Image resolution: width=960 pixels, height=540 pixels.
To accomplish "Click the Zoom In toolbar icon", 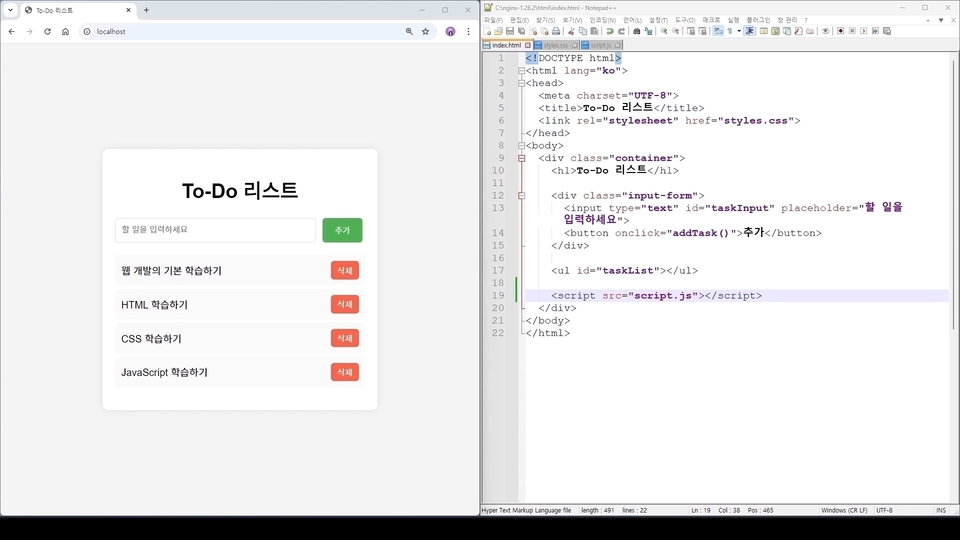I will [x=664, y=31].
